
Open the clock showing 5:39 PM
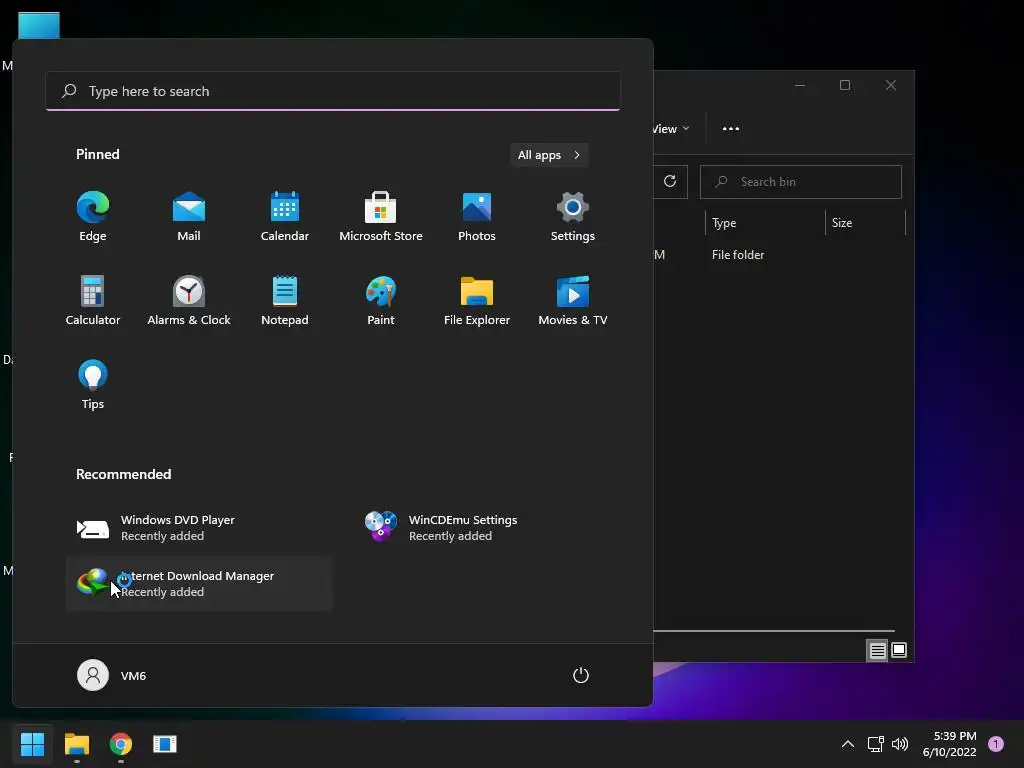click(950, 744)
